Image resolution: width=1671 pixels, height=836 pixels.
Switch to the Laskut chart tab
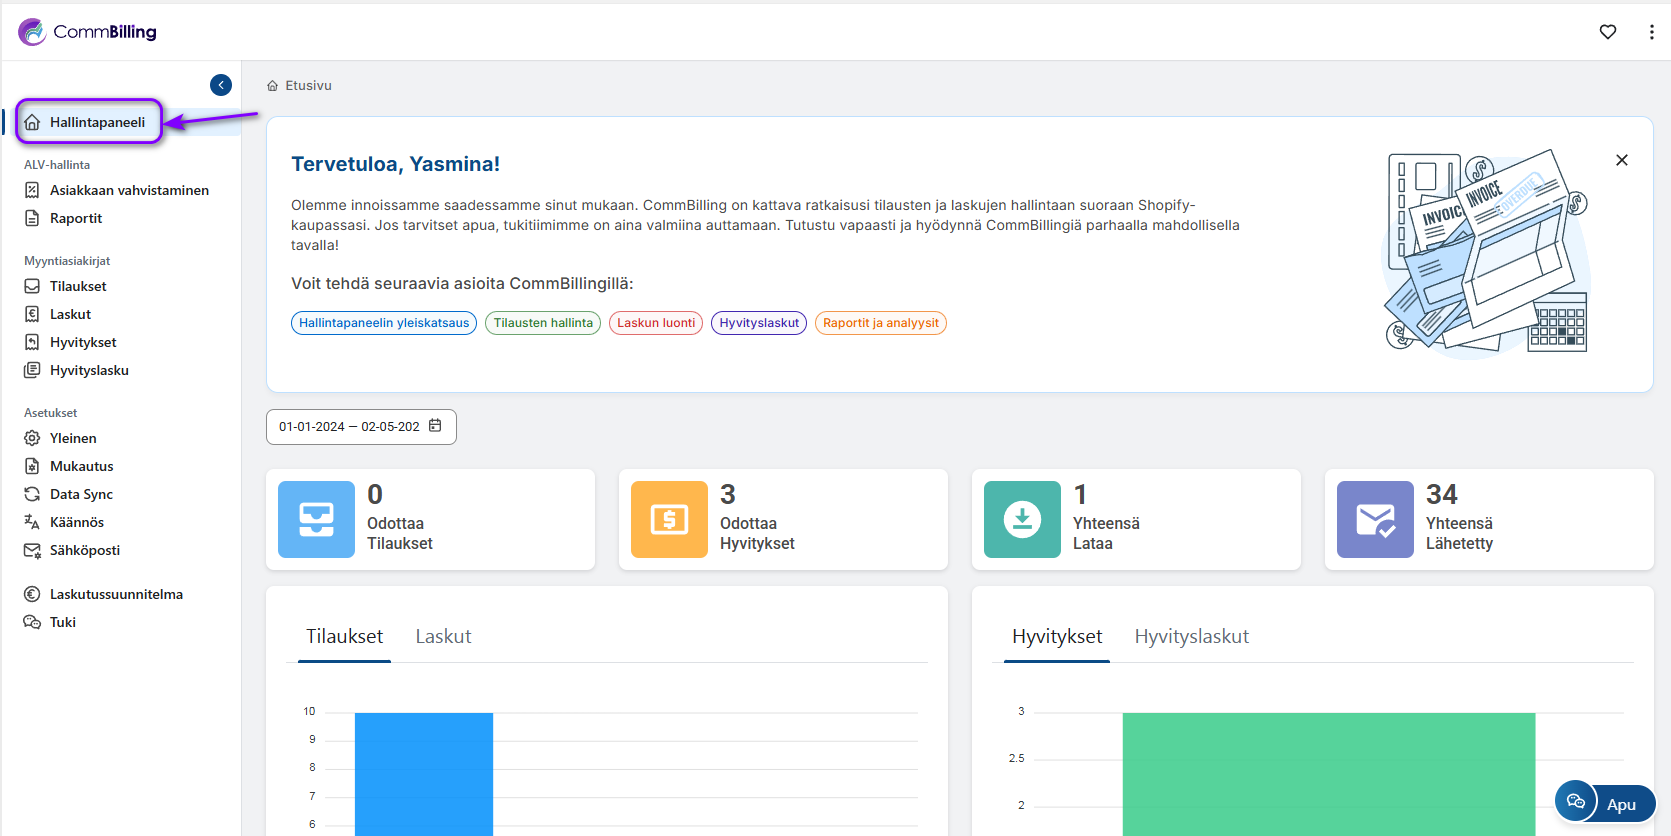[443, 637]
